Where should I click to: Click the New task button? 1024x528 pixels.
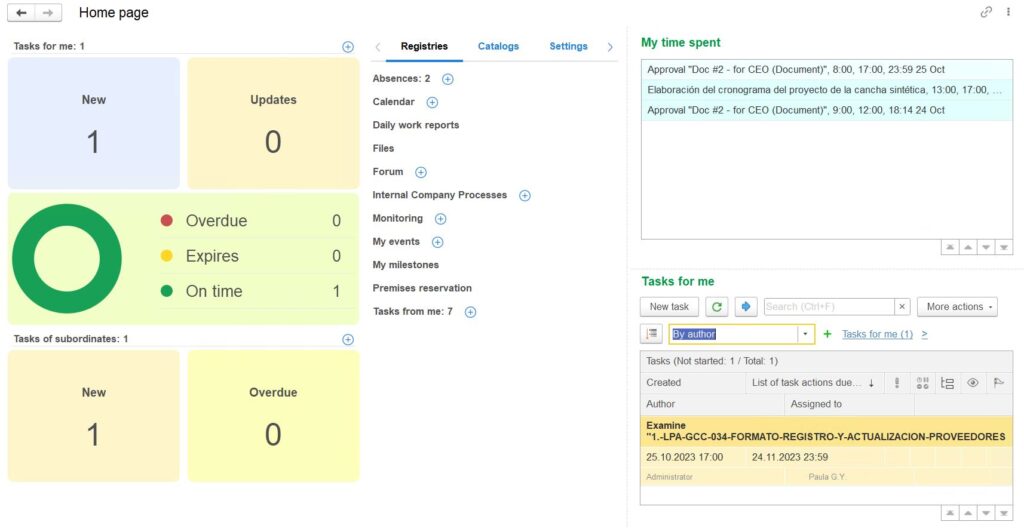pyautogui.click(x=669, y=307)
